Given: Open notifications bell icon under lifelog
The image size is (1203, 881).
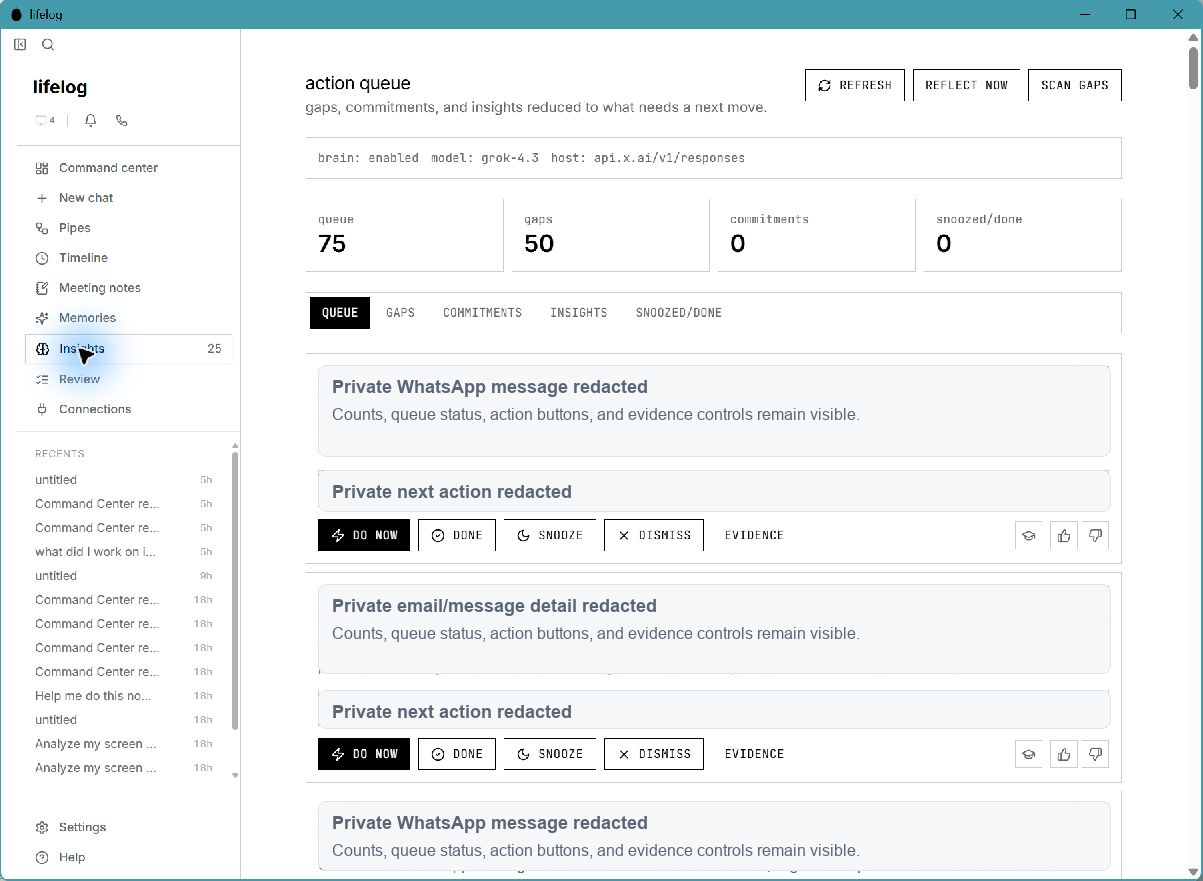Looking at the screenshot, I should click(91, 120).
